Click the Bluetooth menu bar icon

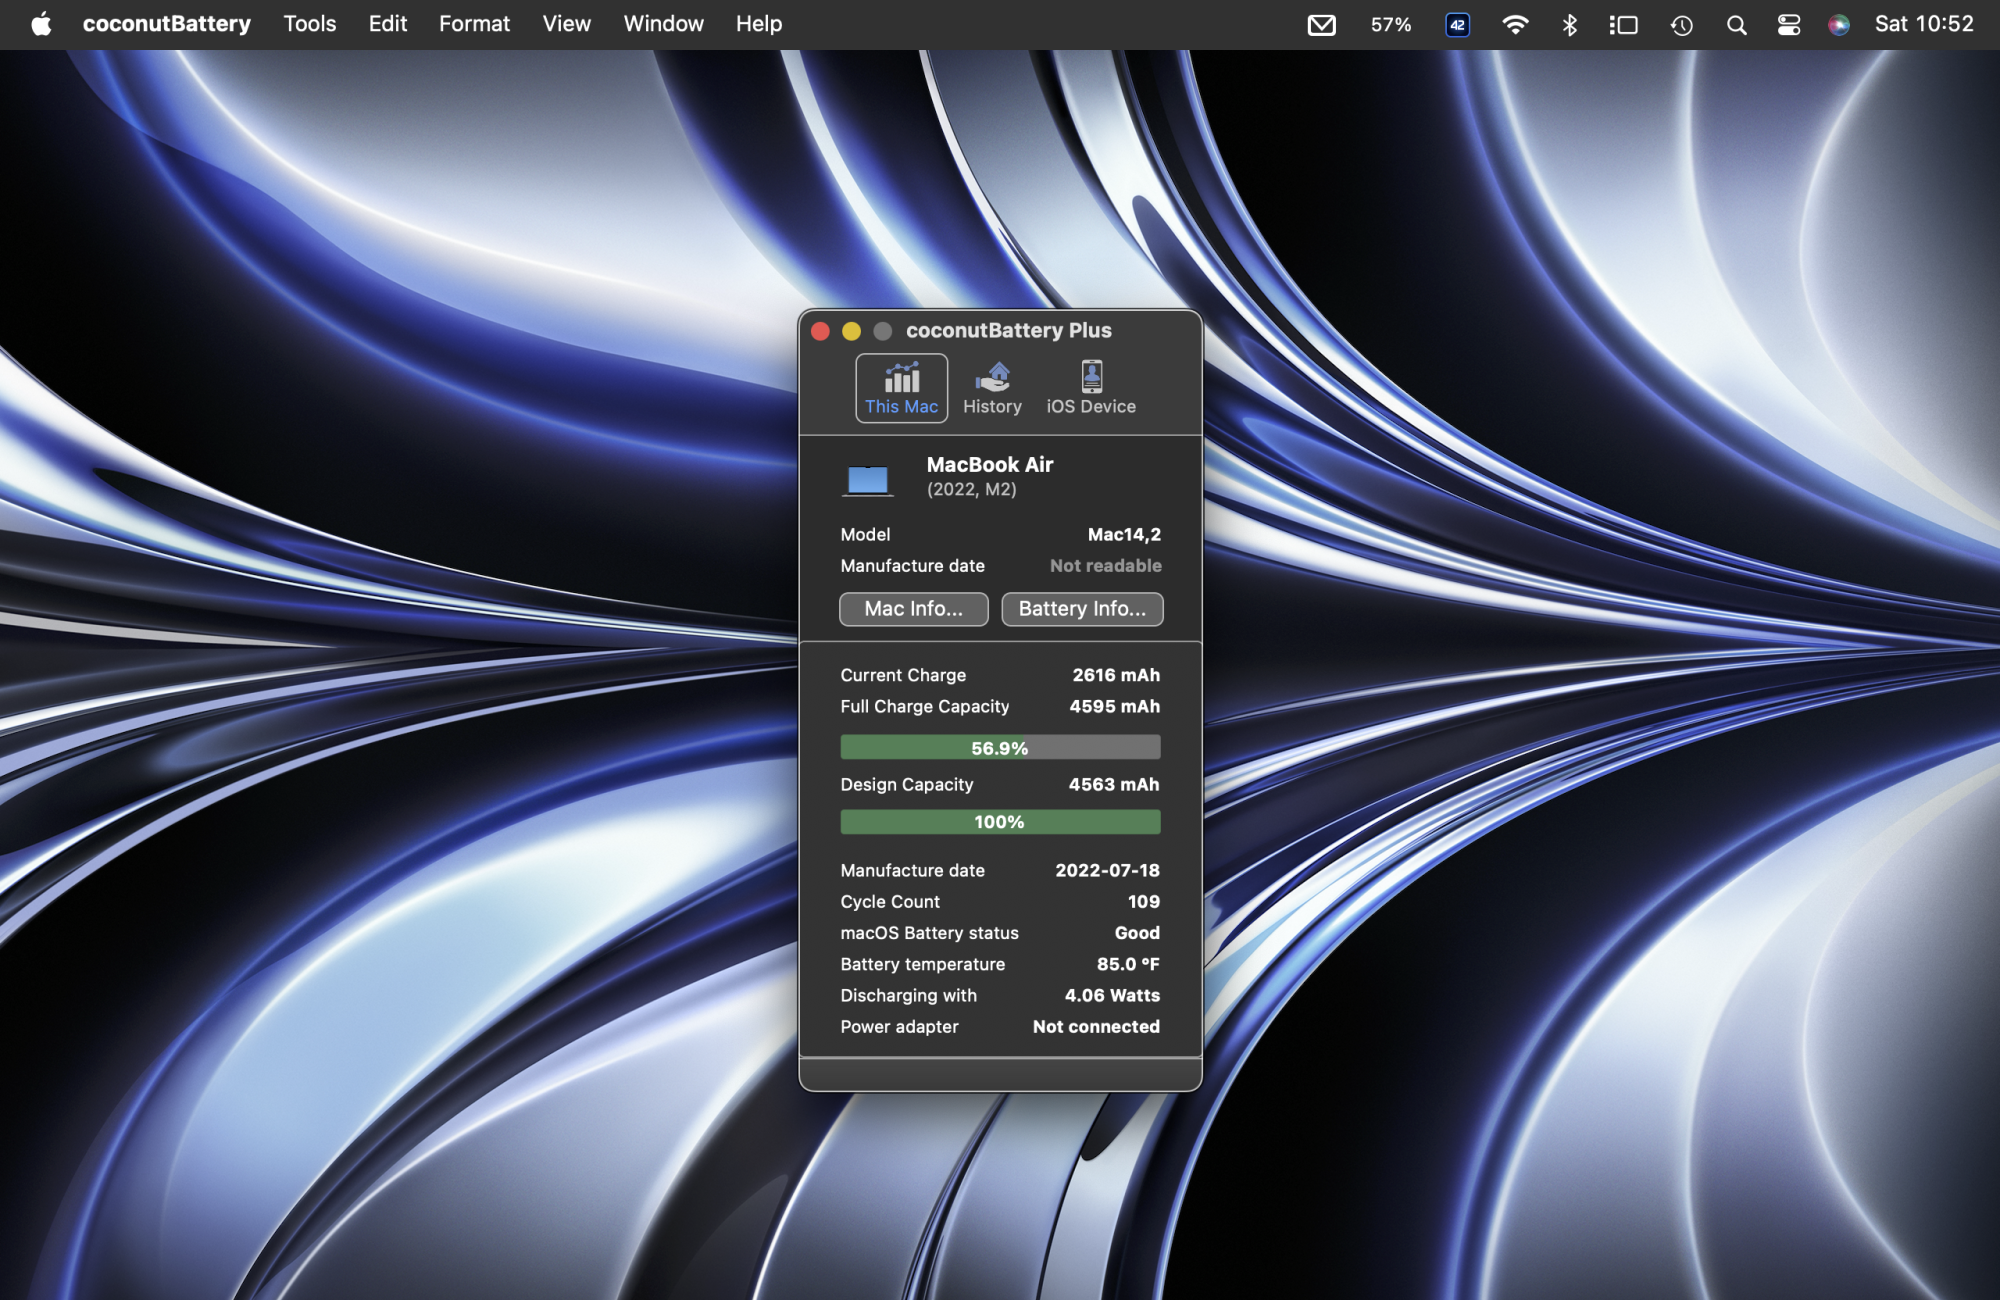[x=1569, y=25]
